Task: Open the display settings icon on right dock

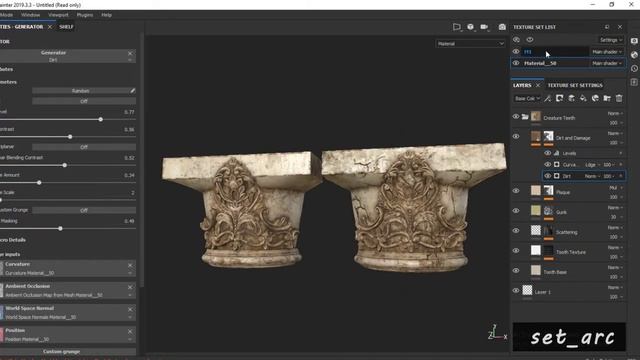Action: coord(634,41)
